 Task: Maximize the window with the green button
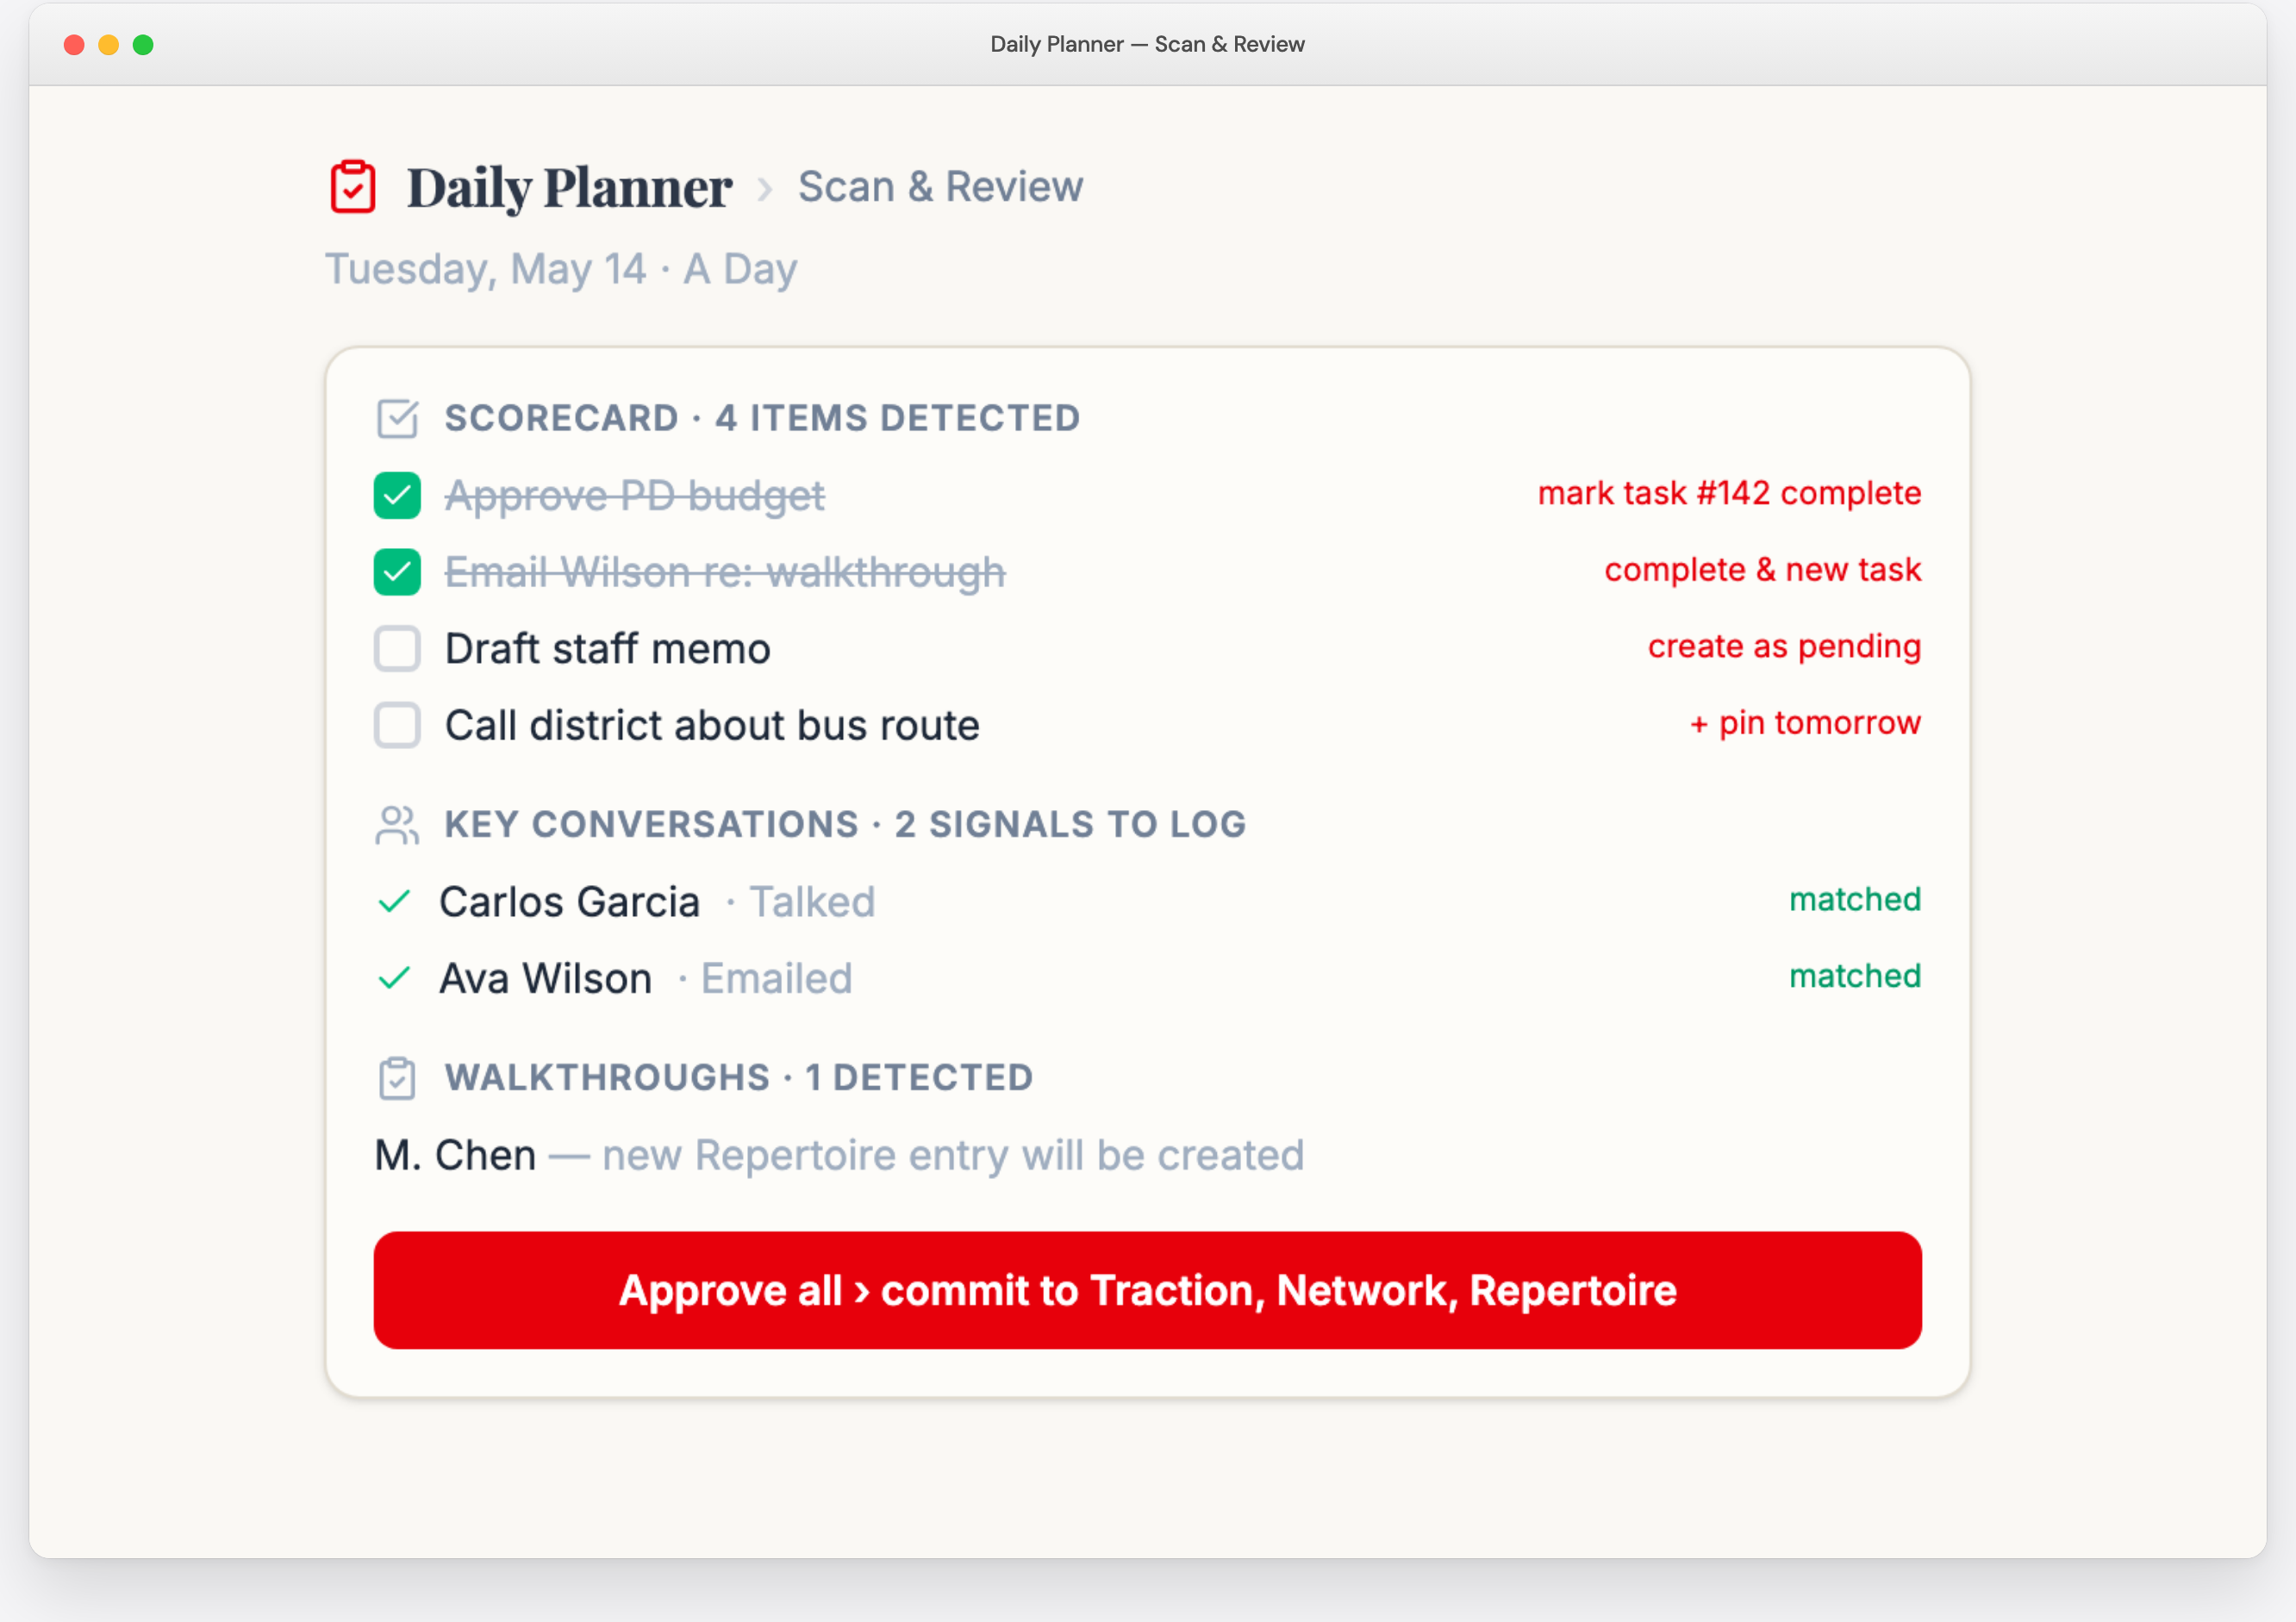143,45
